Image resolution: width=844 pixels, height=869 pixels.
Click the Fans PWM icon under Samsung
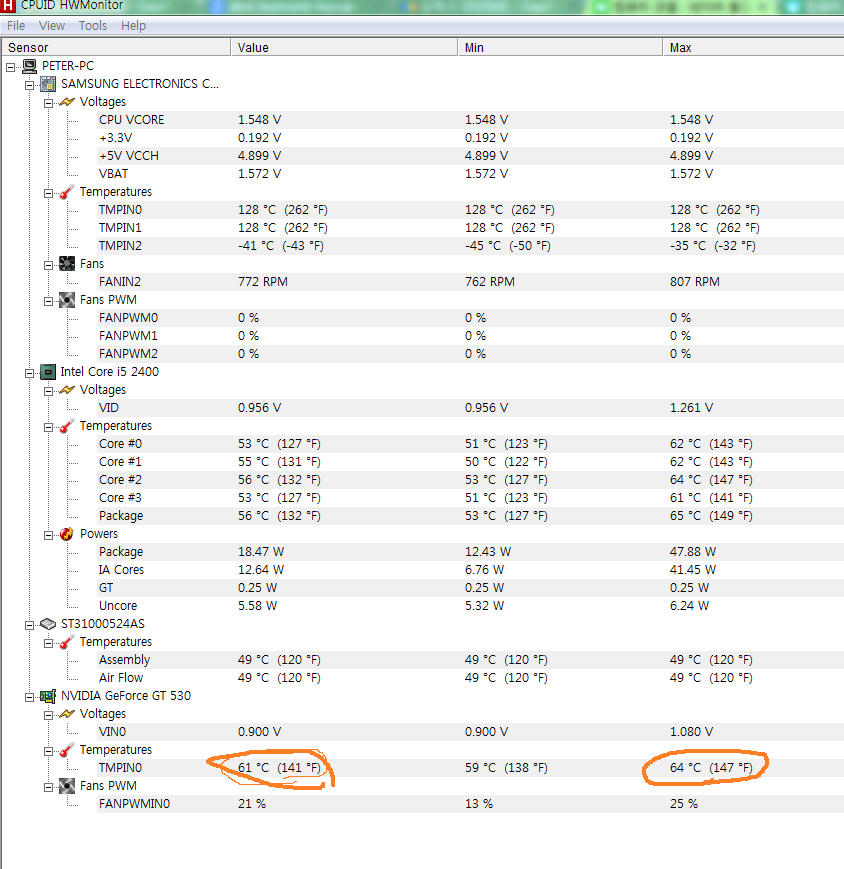point(67,300)
